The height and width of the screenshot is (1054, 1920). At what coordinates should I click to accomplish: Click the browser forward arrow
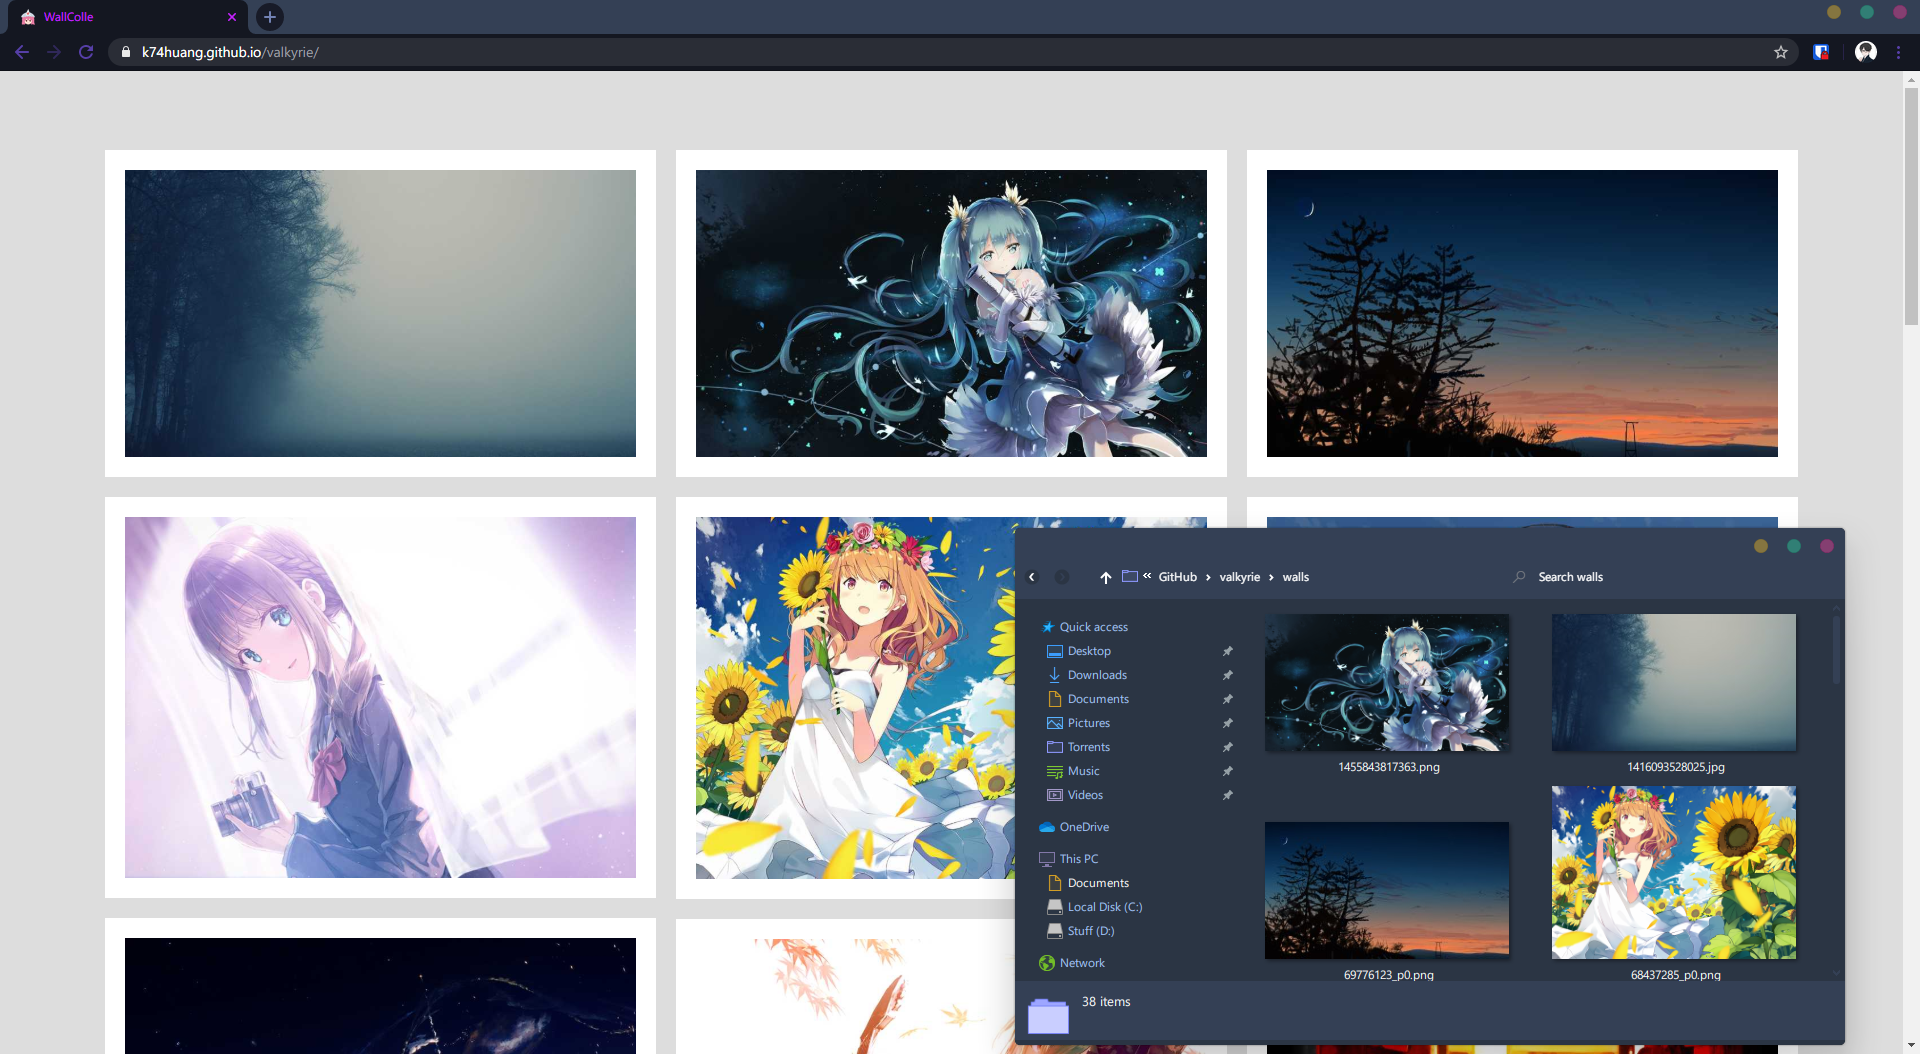pos(54,52)
